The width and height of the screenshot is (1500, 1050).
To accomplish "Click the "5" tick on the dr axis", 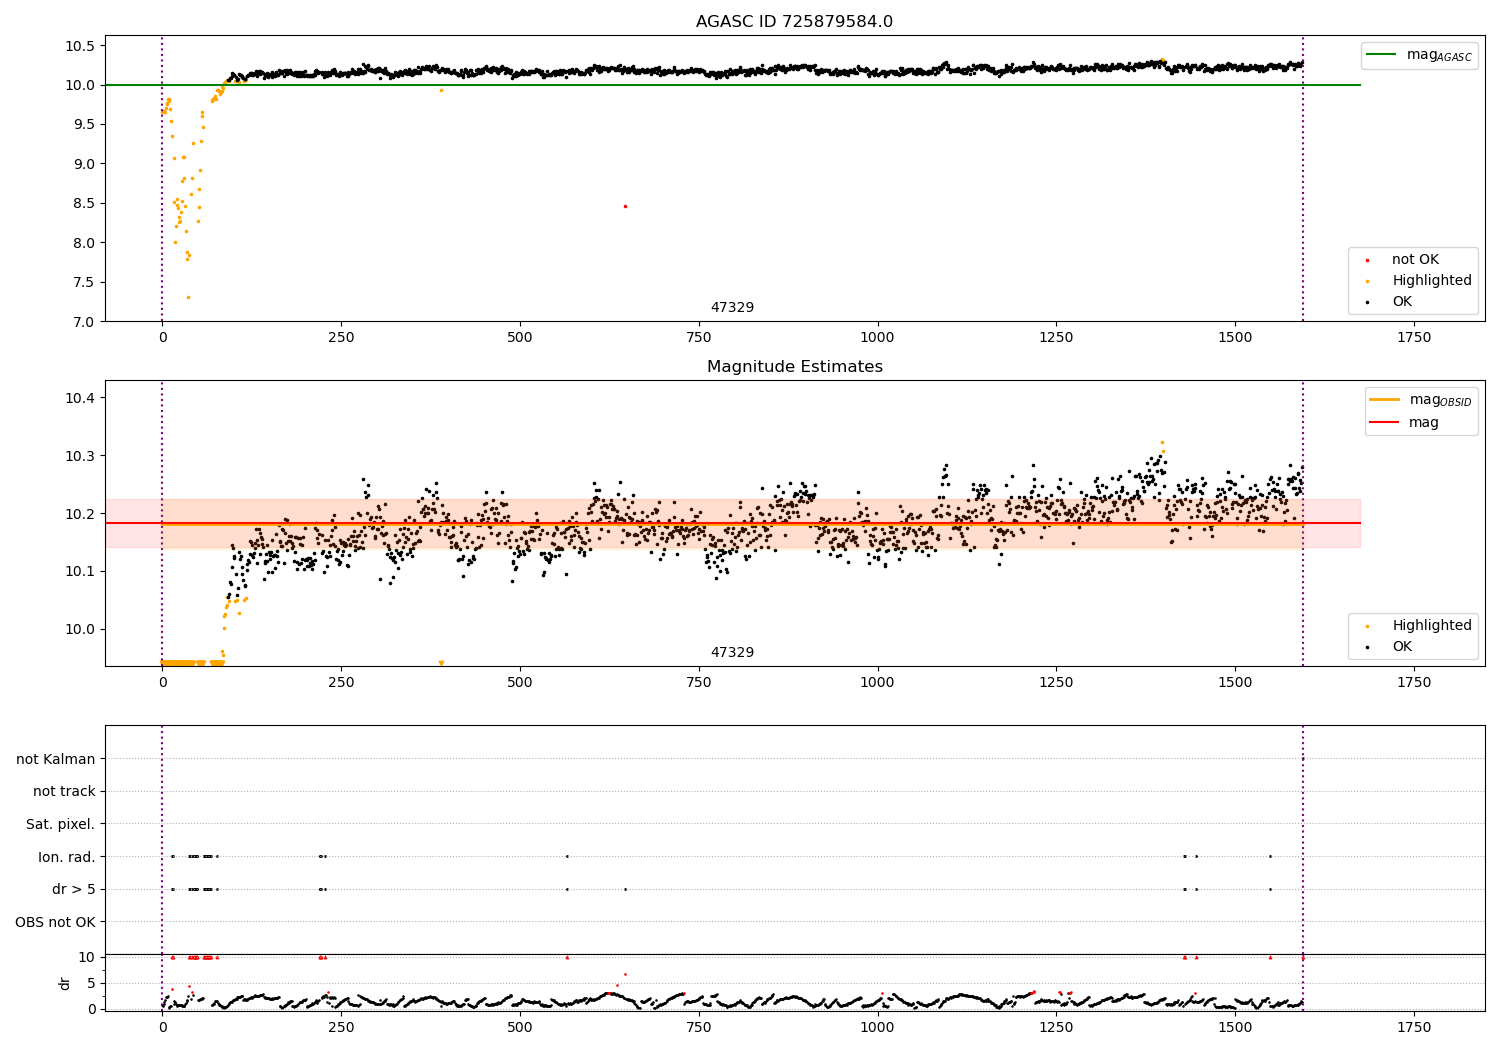I will pyautogui.click(x=92, y=983).
